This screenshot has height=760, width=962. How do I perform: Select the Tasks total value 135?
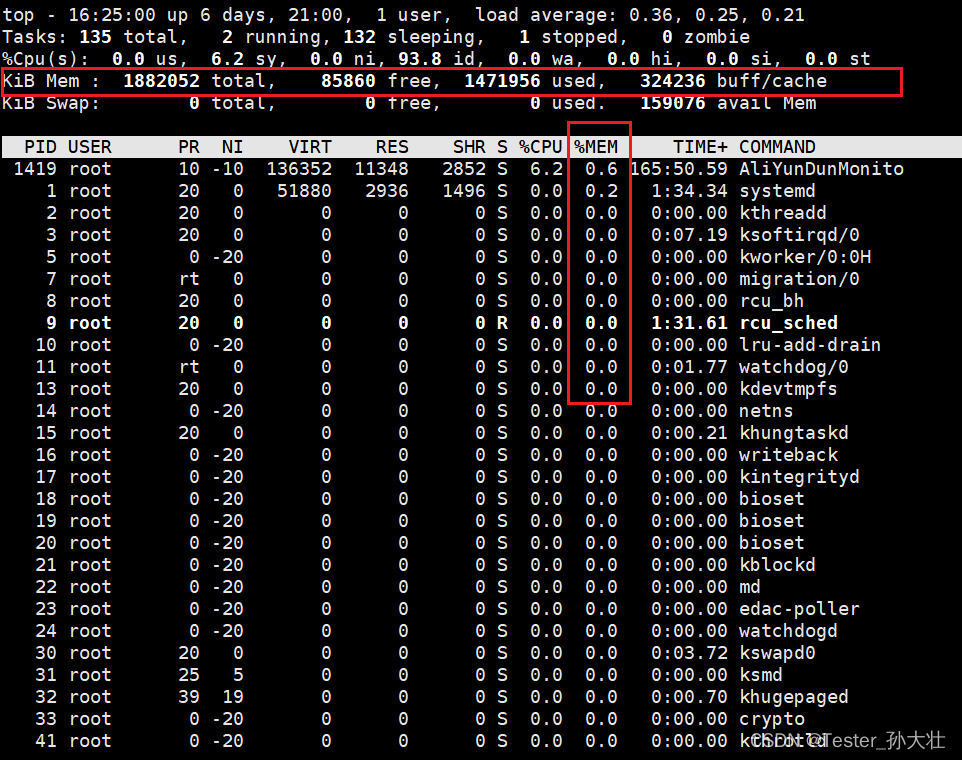pos(95,37)
